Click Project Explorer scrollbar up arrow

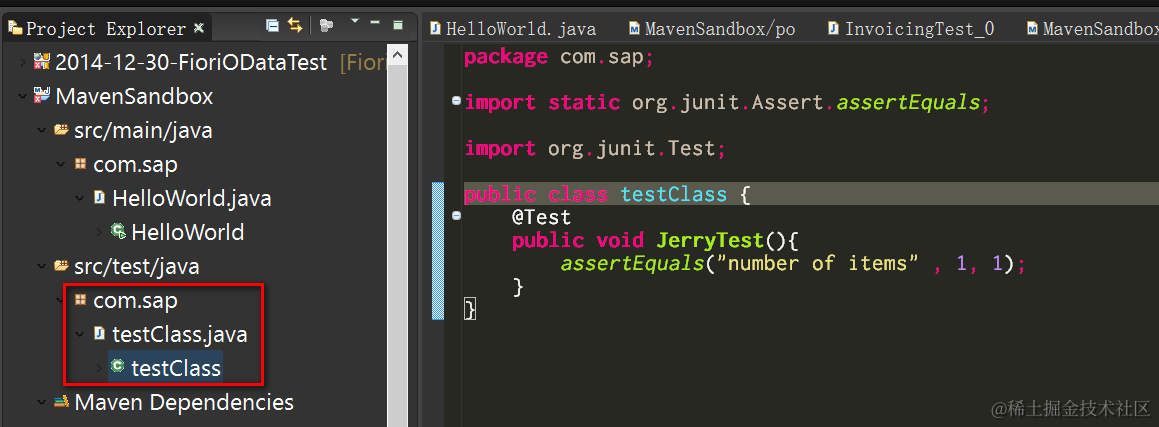397,55
